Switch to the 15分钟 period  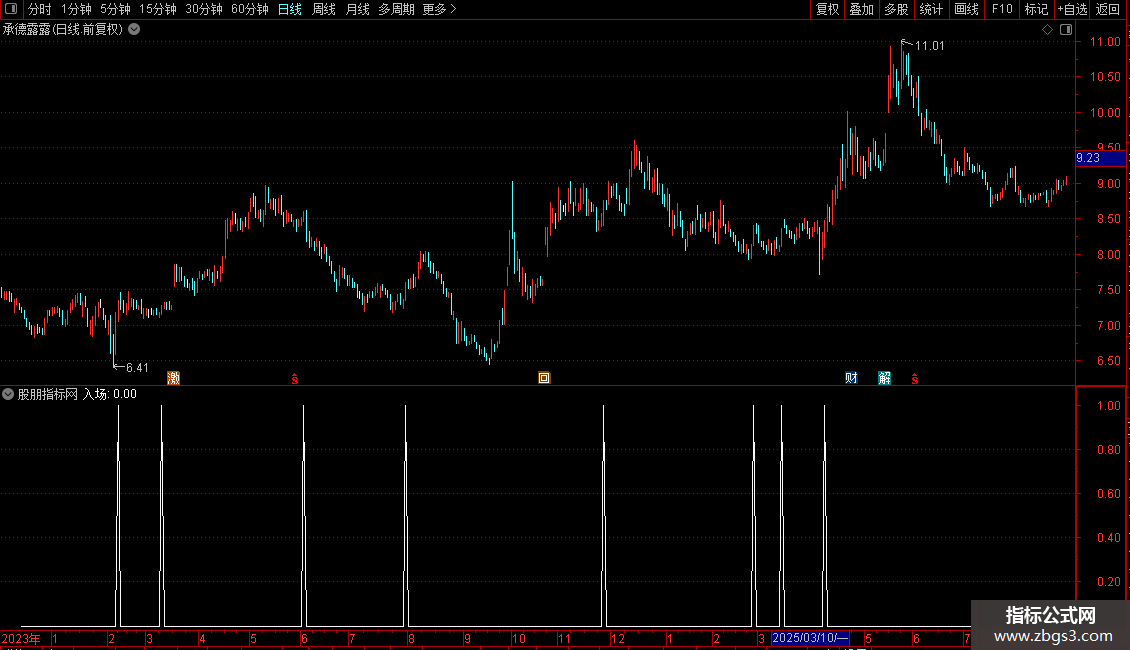click(158, 9)
